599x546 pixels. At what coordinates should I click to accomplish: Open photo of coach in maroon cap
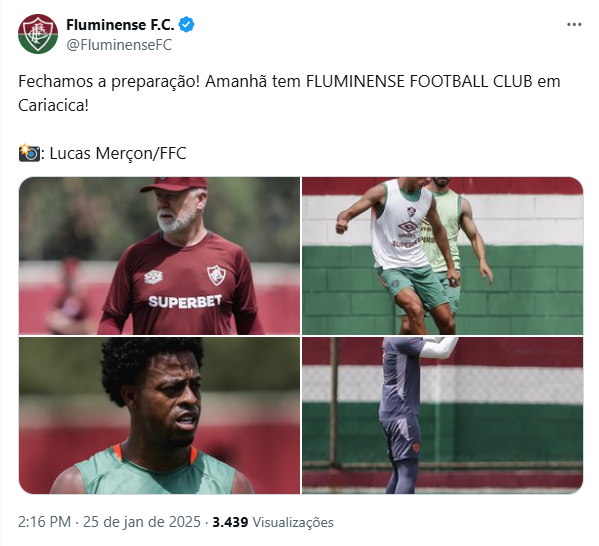159,256
